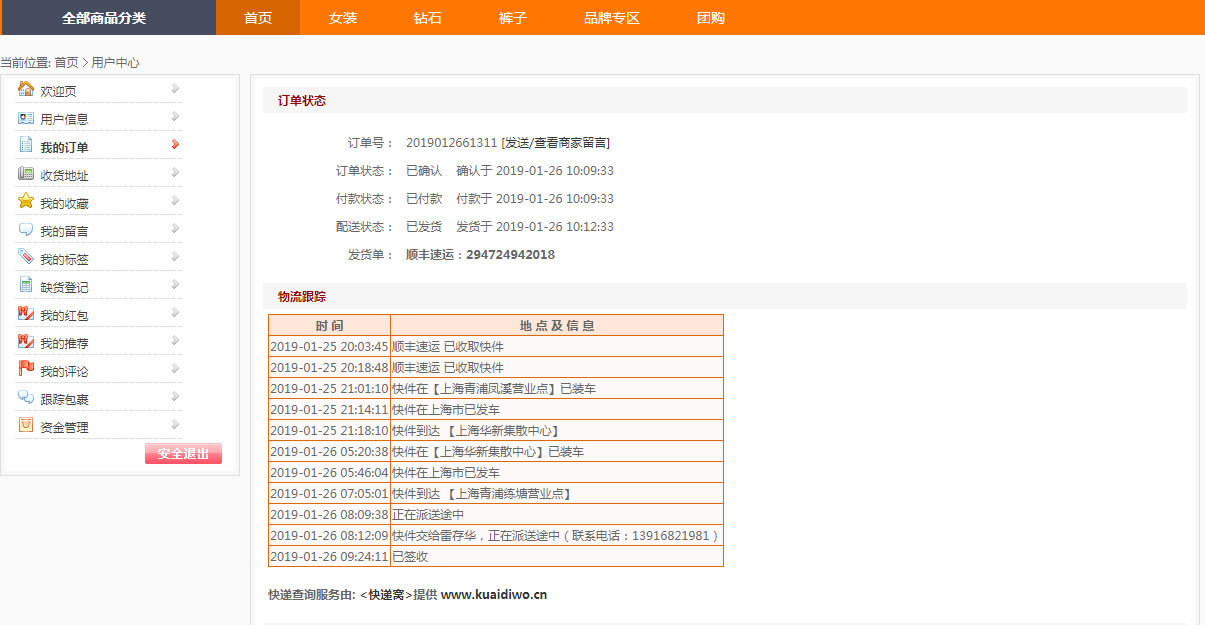
Task: Open 跟踪包裹 sidebar entry
Action: click(64, 399)
